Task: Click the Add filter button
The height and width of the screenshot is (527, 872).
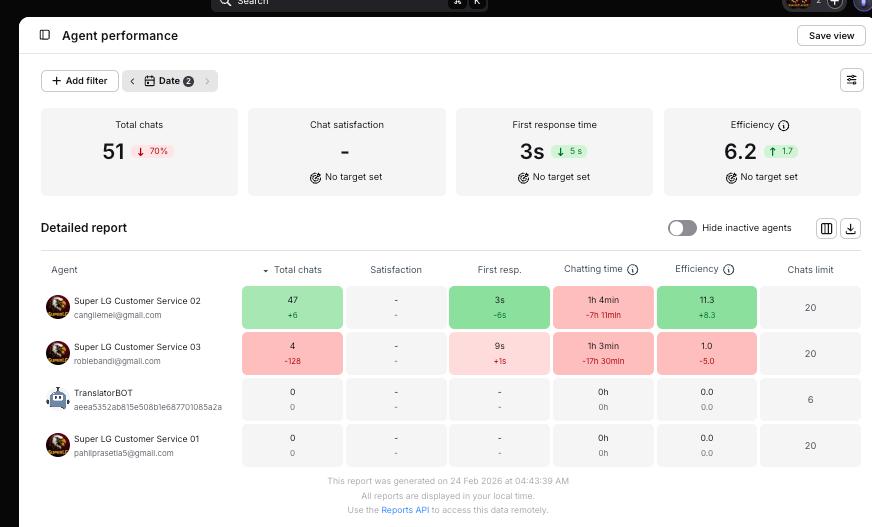Action: [x=80, y=81]
